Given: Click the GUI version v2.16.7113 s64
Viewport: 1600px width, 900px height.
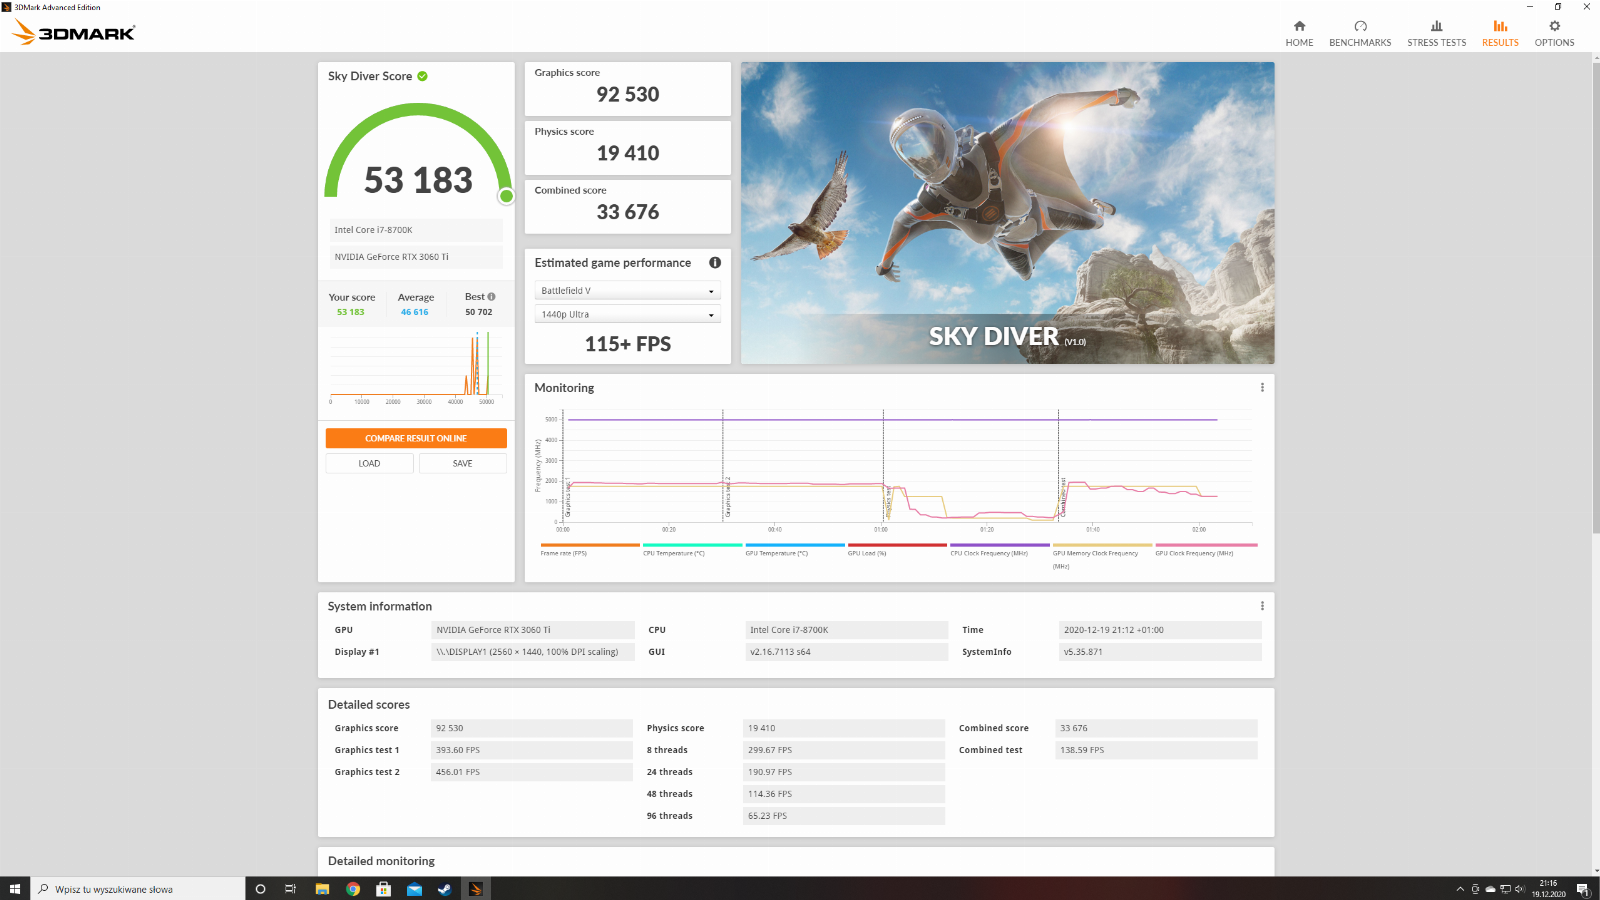Looking at the screenshot, I should [847, 652].
